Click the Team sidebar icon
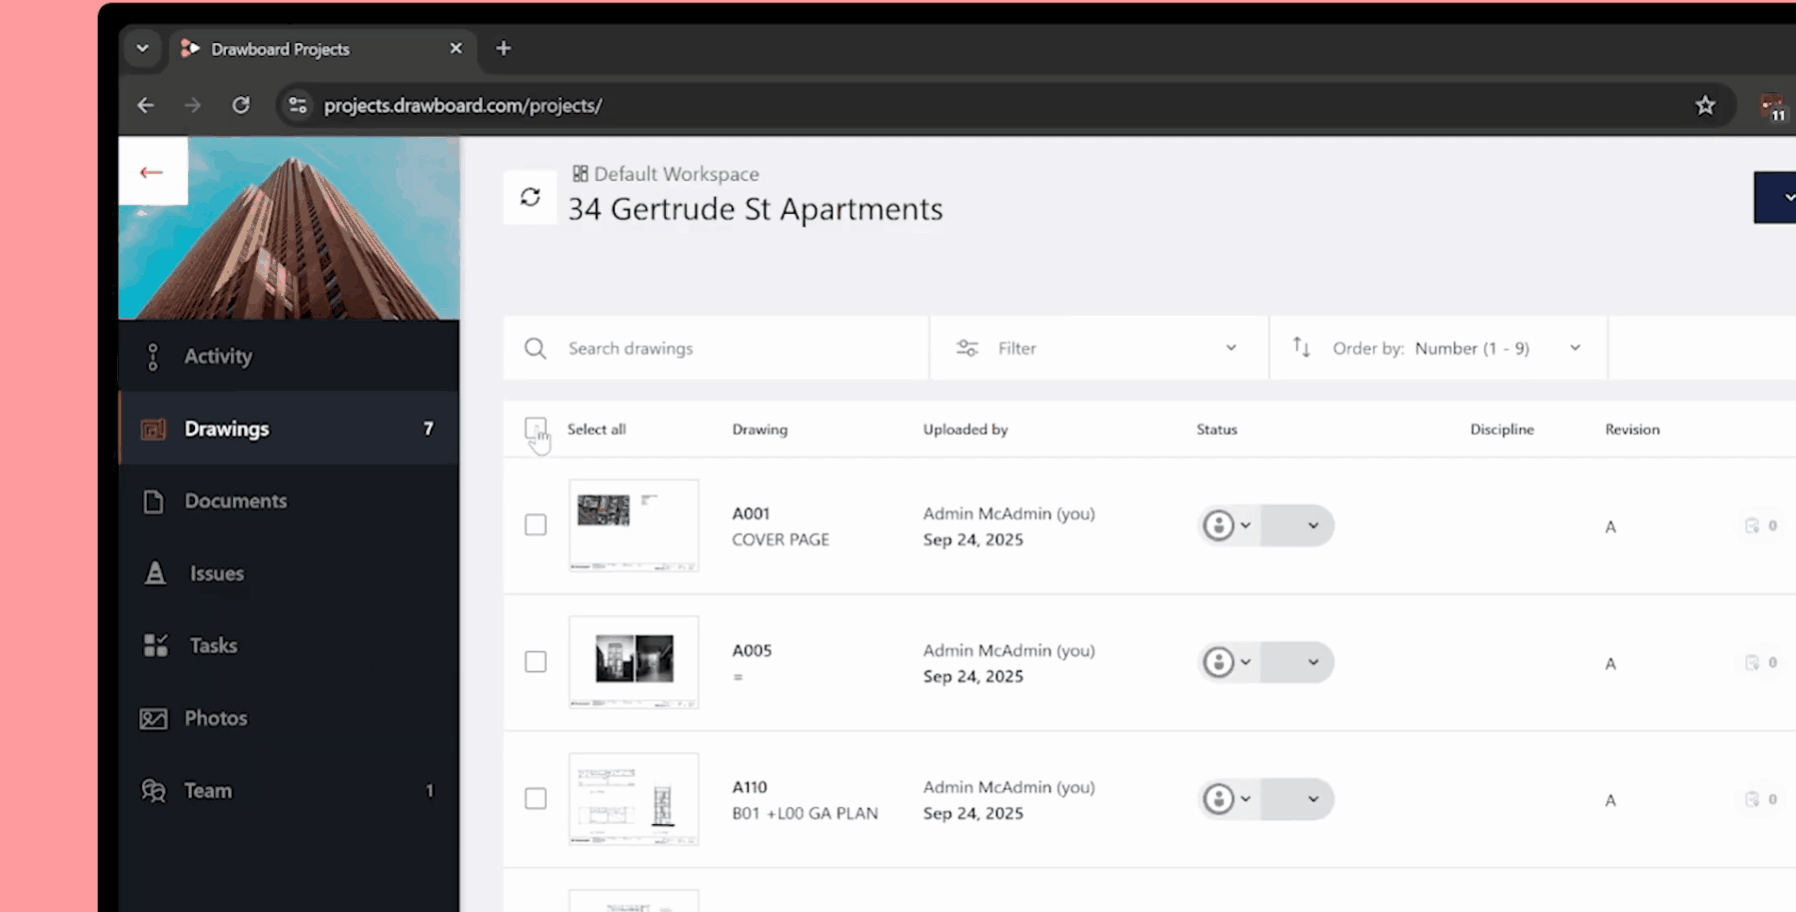This screenshot has width=1796, height=912. (153, 790)
